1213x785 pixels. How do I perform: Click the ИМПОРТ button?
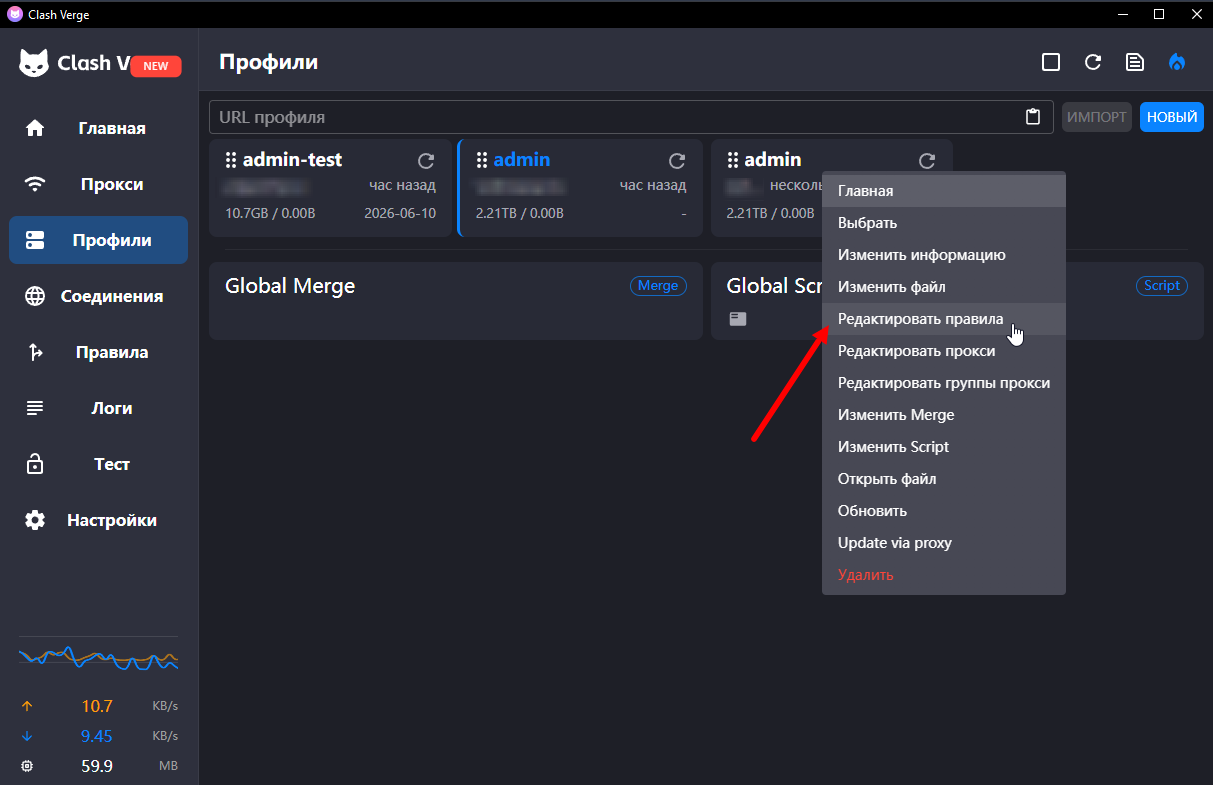1097,117
